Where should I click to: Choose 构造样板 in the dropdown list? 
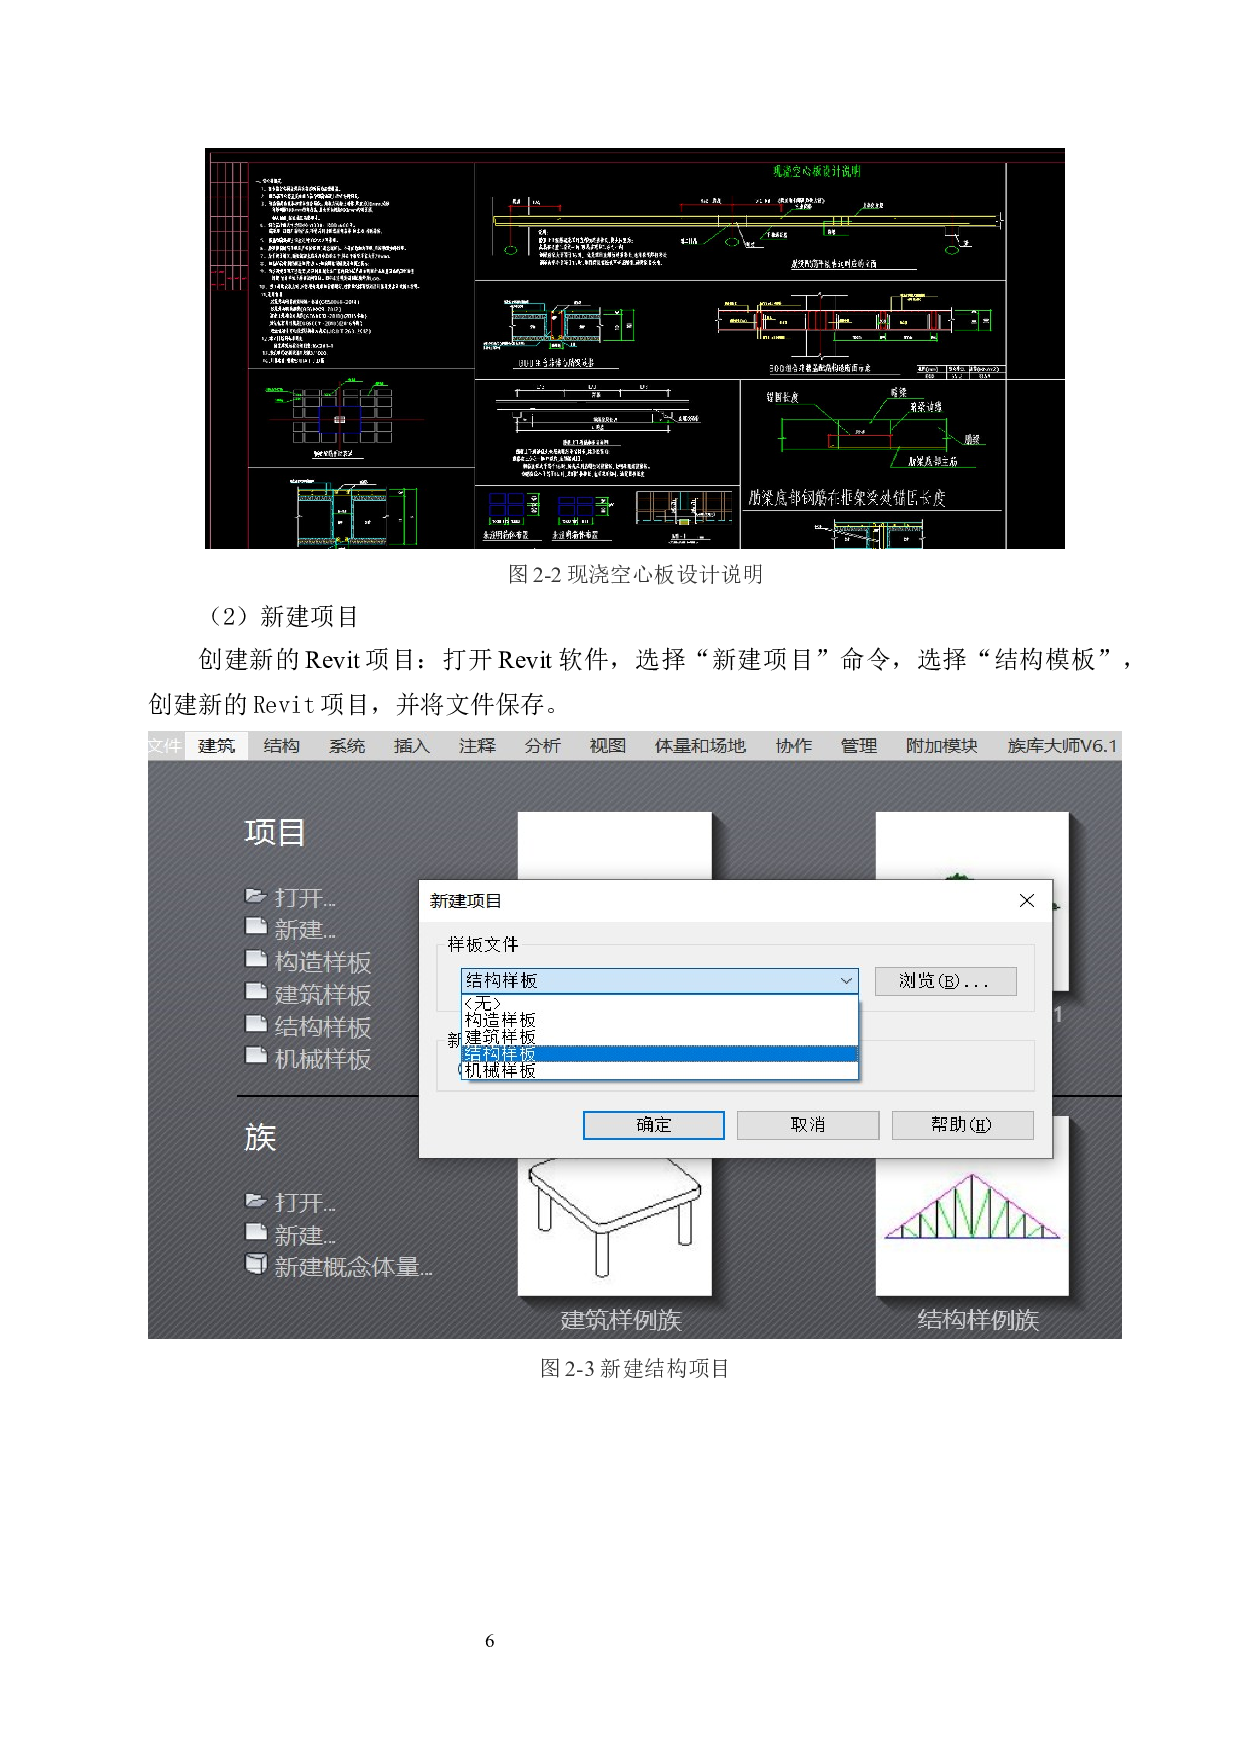click(660, 1020)
